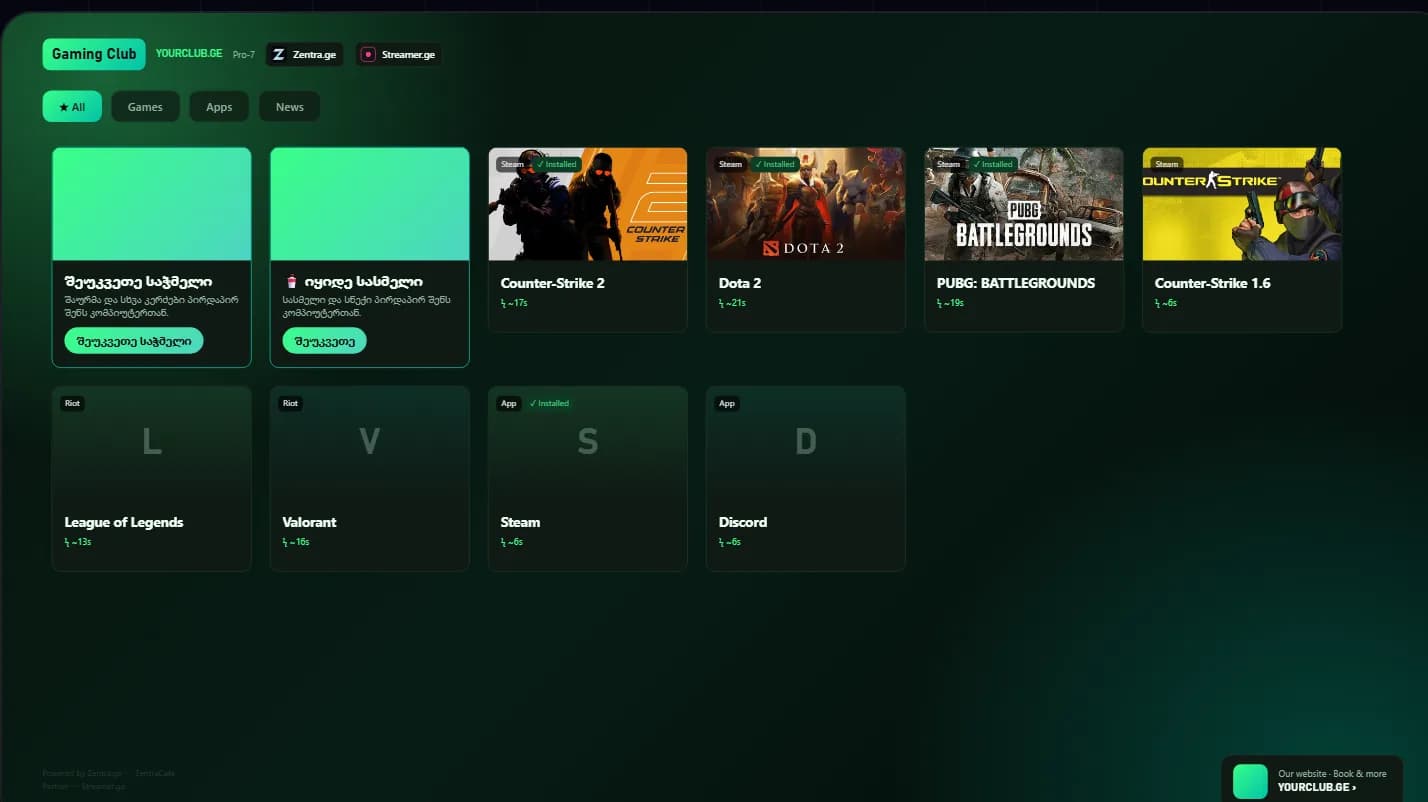Click the App badge on the Discord card
1428x802 pixels.
tap(727, 404)
